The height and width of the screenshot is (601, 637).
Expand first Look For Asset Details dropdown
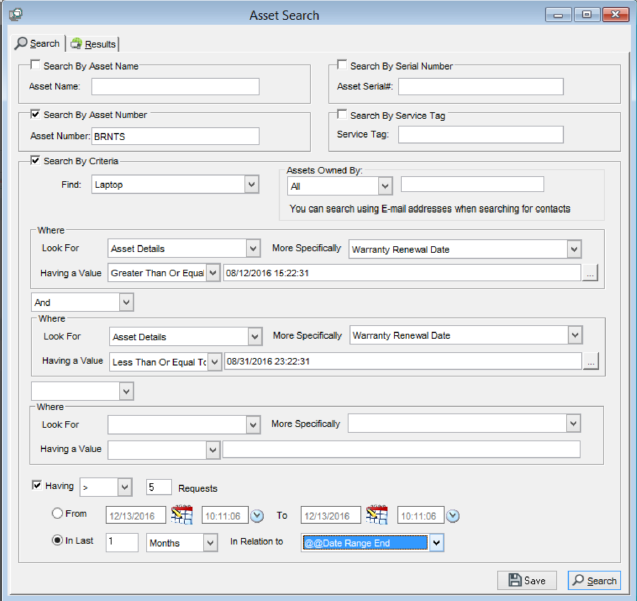click(x=253, y=248)
